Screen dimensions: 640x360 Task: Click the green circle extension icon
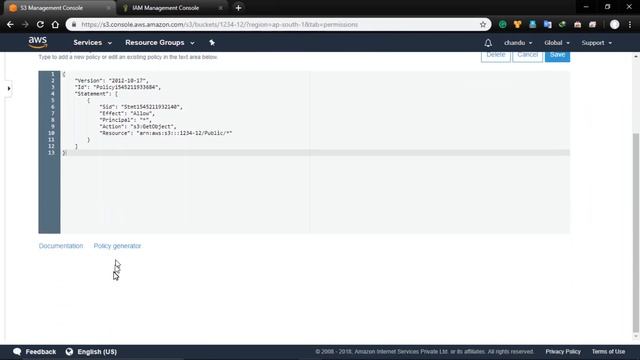(502, 24)
